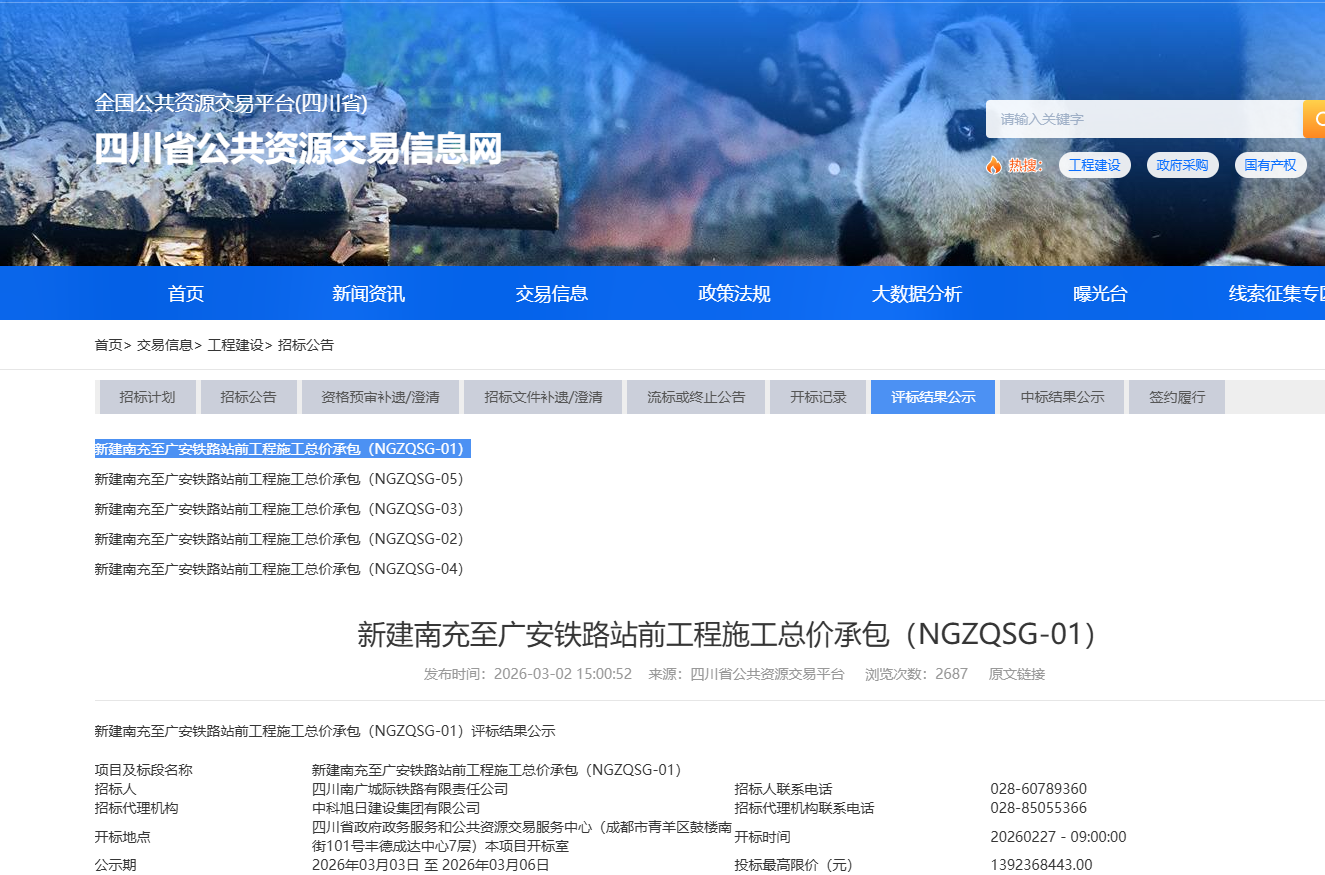
Task: Switch to the 资格预审补遗/澄清 tab
Action: pyautogui.click(x=380, y=397)
